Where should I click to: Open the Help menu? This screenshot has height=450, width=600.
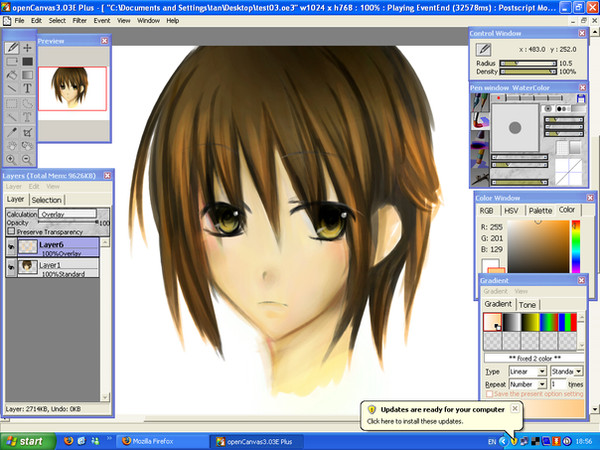pyautogui.click(x=173, y=21)
